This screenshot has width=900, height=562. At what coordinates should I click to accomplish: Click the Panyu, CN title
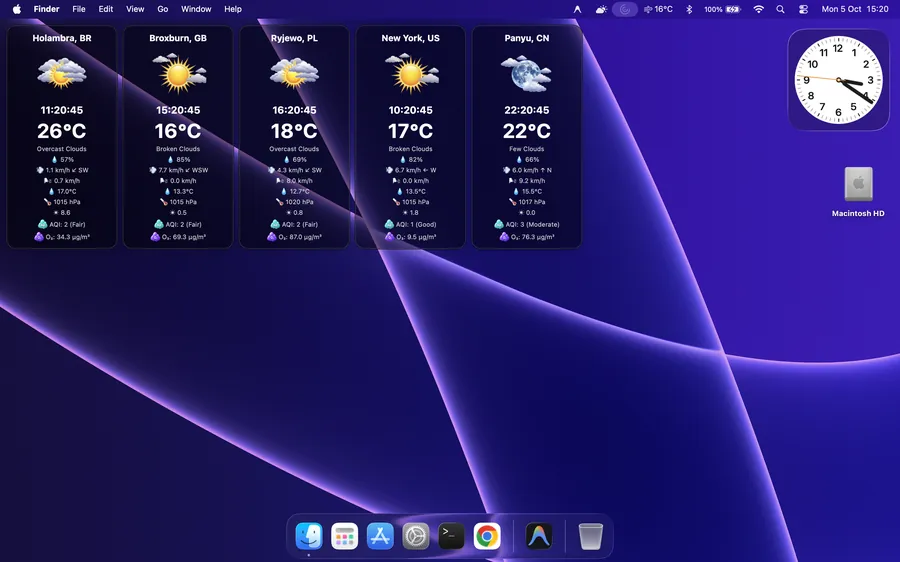pyautogui.click(x=526, y=38)
